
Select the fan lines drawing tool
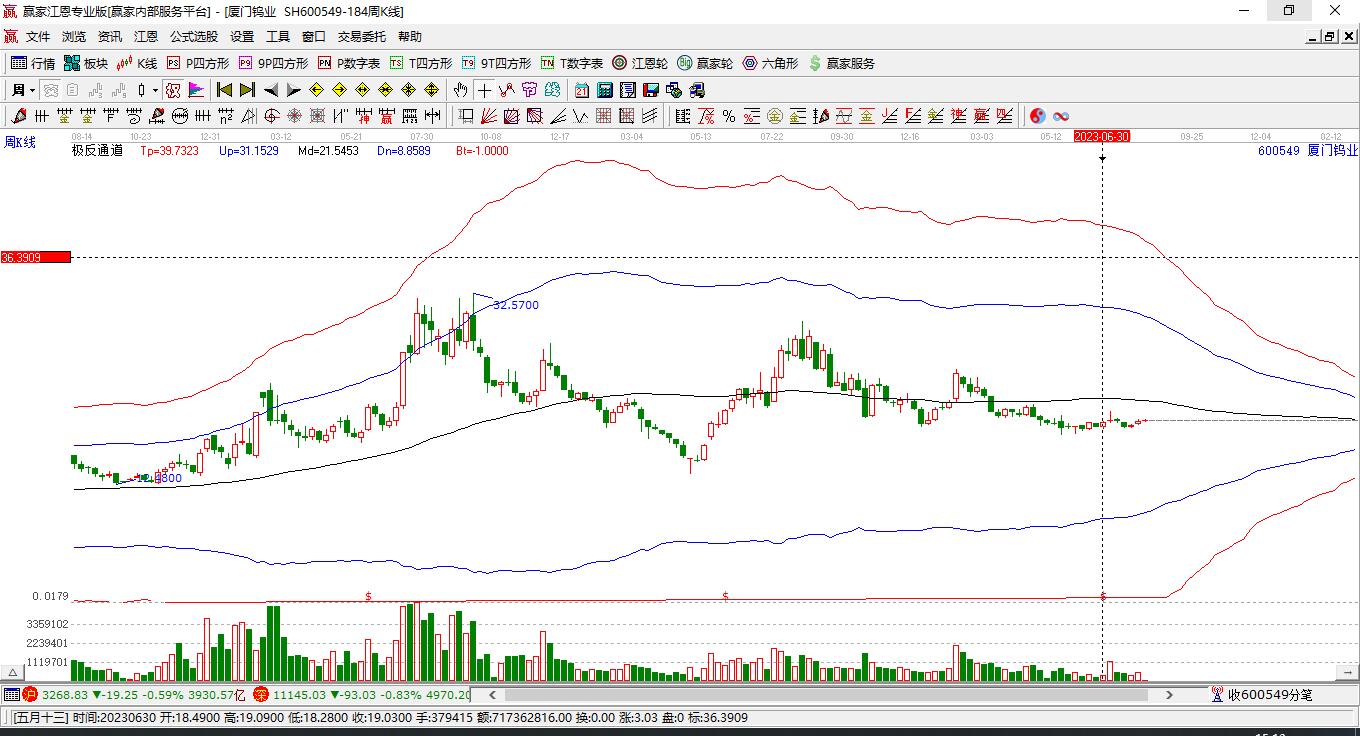489,116
